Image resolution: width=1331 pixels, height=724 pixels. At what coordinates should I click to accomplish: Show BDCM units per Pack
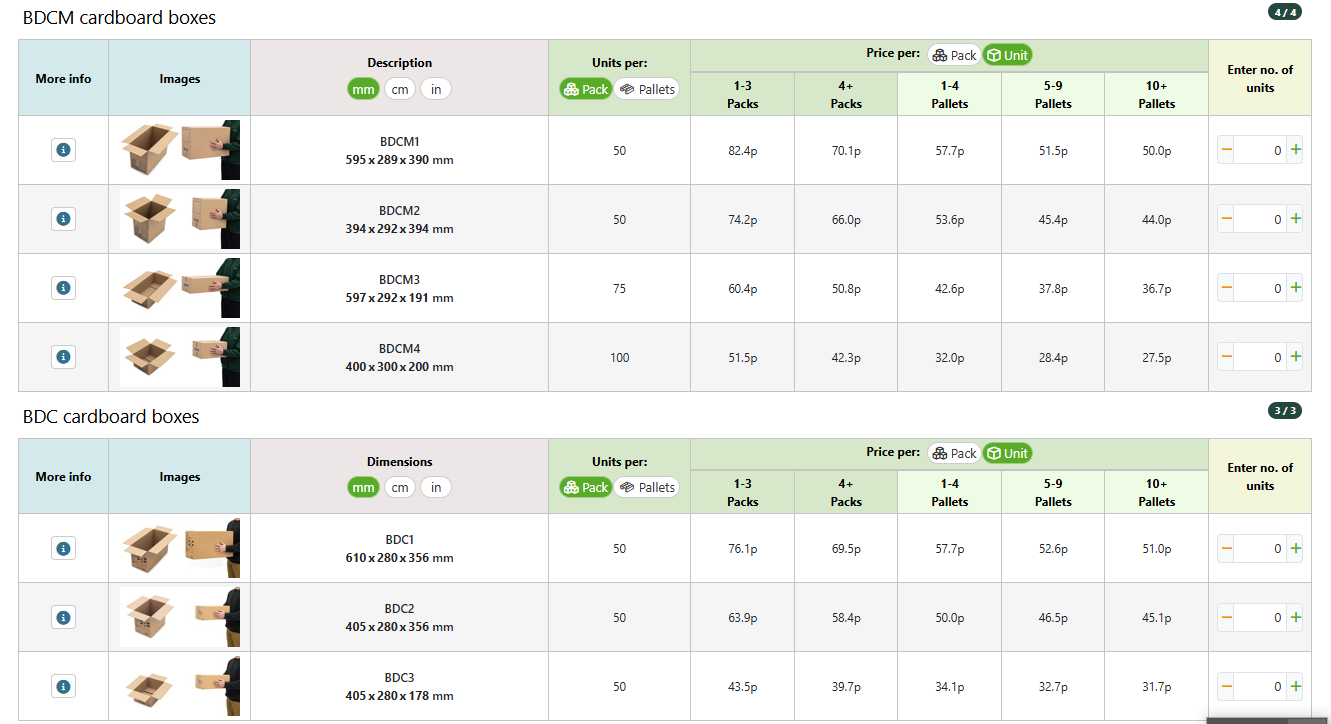point(586,89)
